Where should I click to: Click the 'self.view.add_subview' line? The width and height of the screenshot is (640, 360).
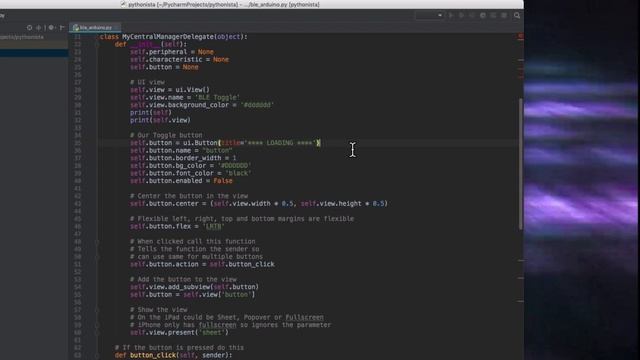194,287
